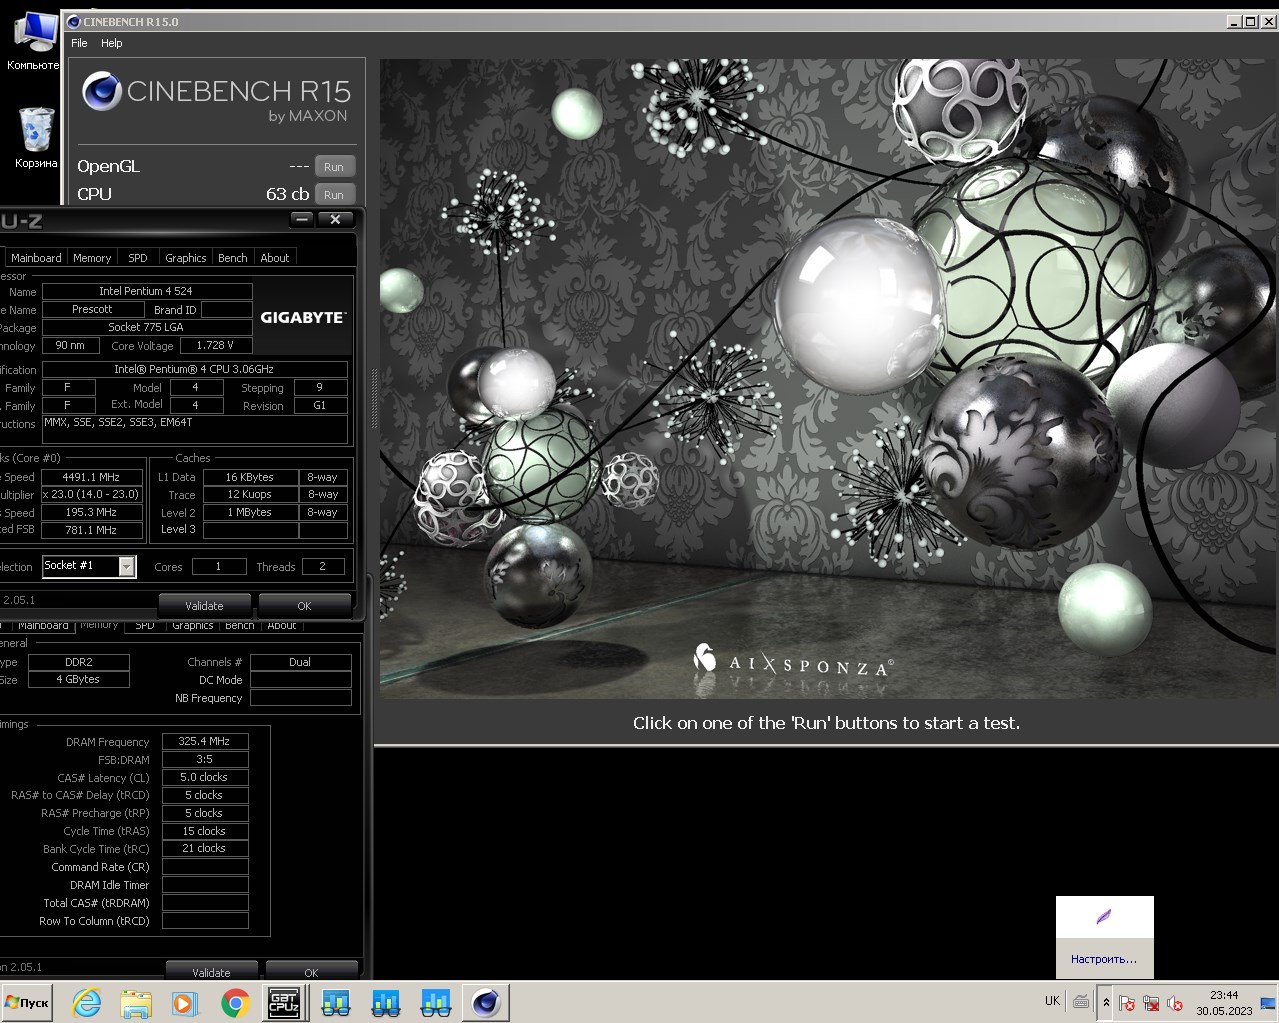
Task: Click OK in CPU-Z memory window
Action: pos(311,972)
